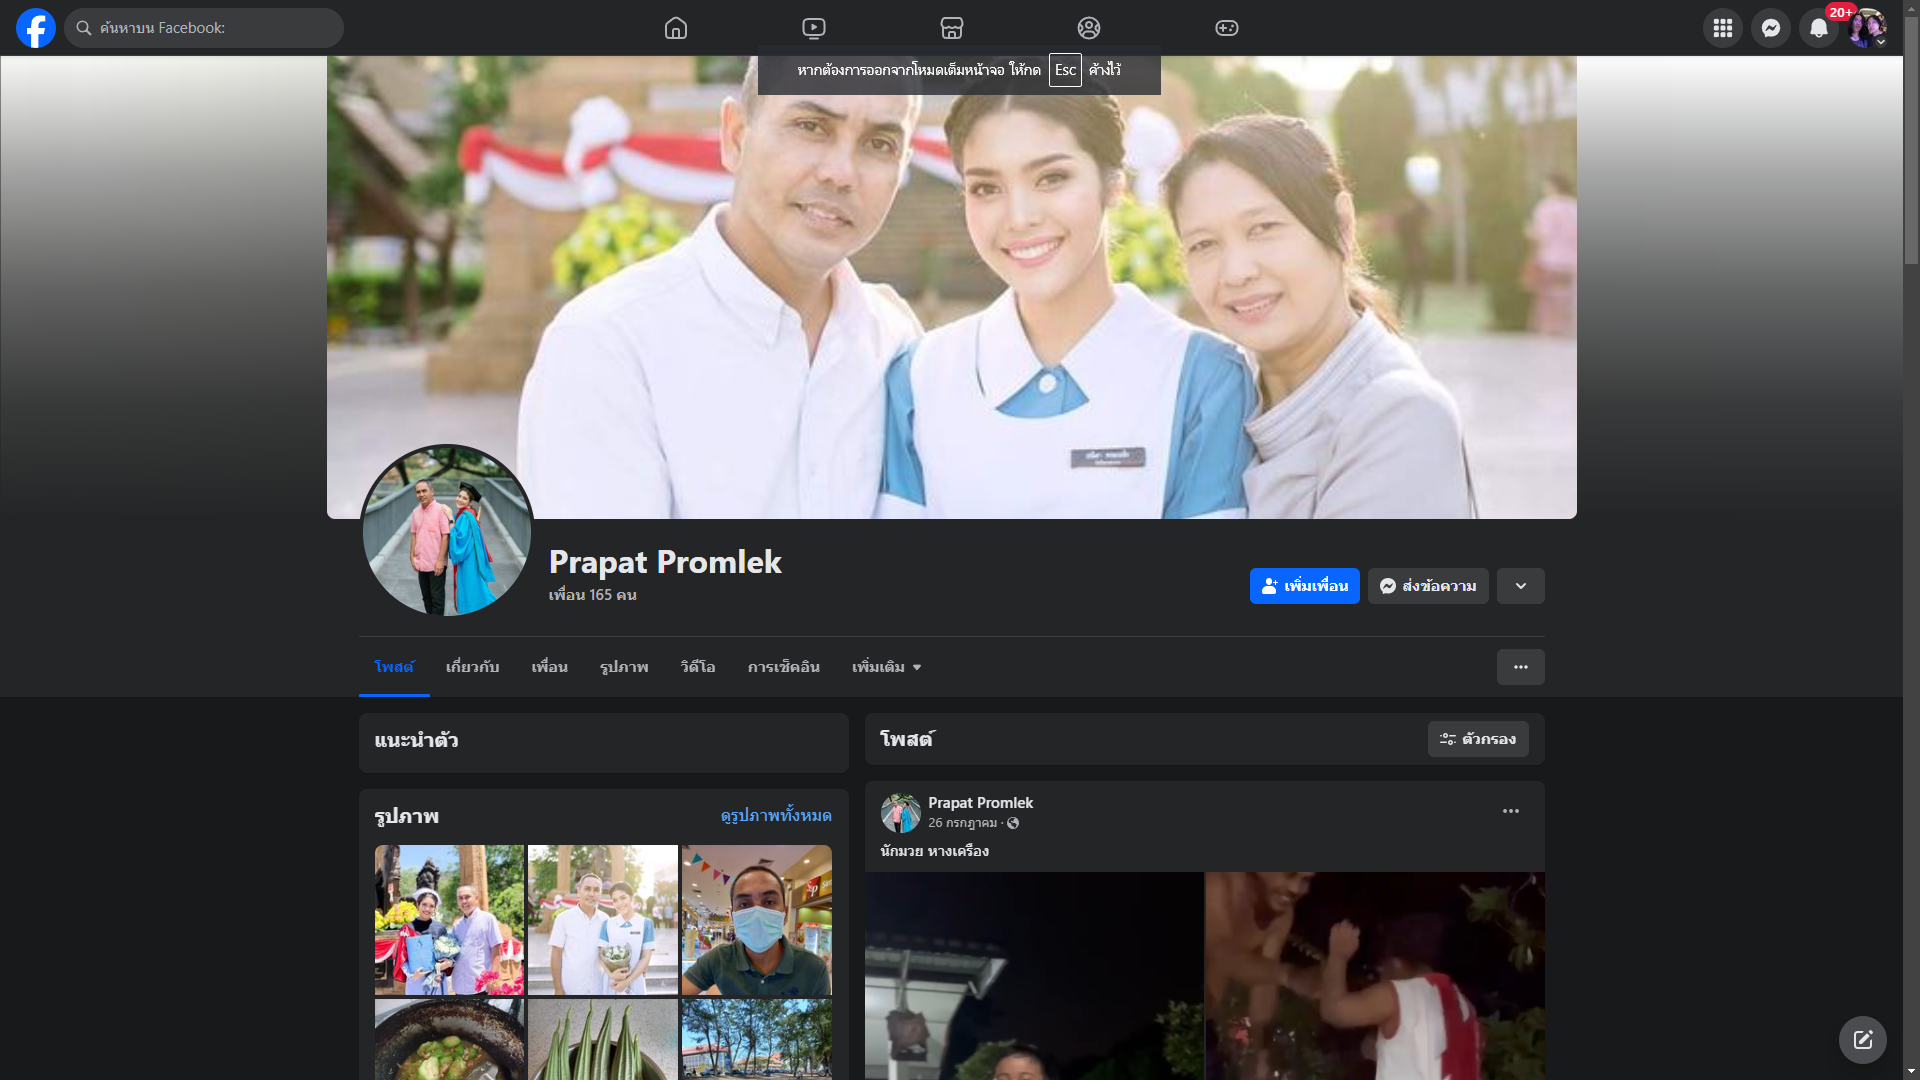Switch to the รูปภาพ tab
The width and height of the screenshot is (1920, 1080).
pyautogui.click(x=624, y=667)
